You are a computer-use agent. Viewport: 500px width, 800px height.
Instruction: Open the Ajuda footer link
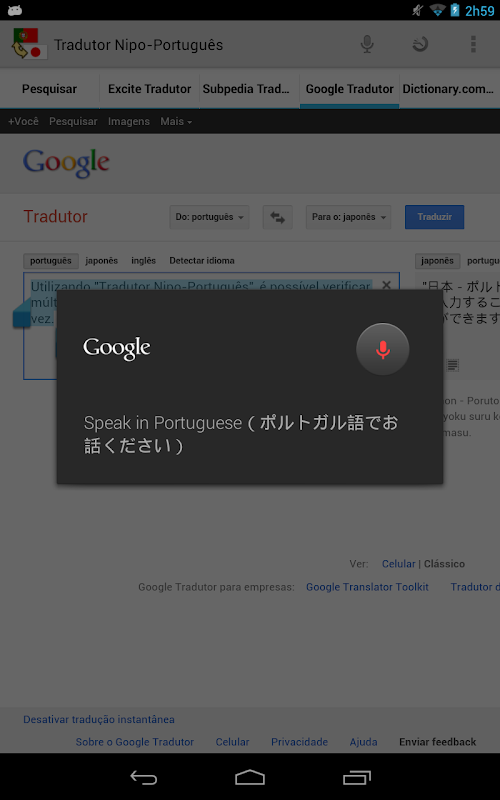click(363, 742)
